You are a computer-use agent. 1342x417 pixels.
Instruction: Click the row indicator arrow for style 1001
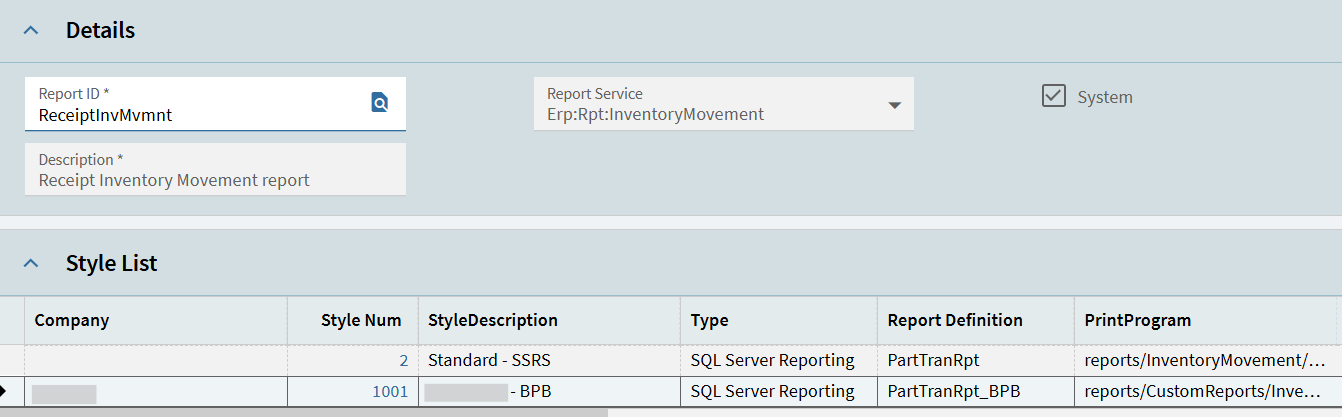pos(6,391)
